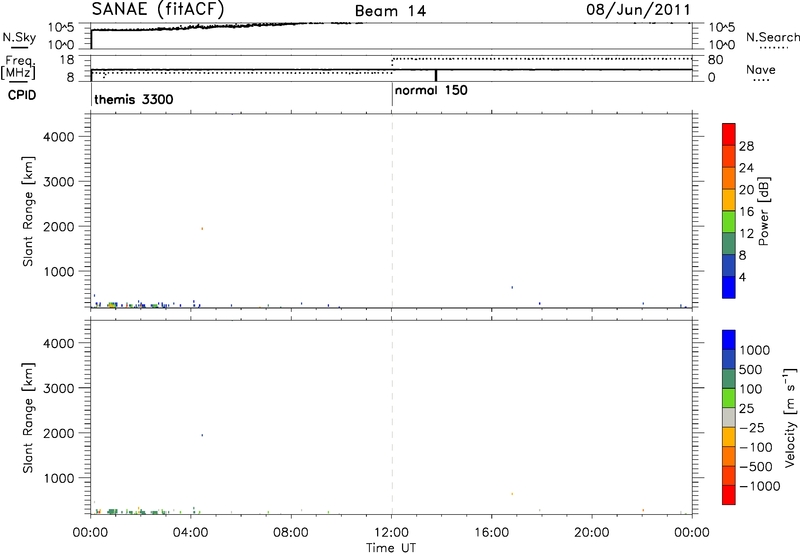This screenshot has height=554, width=800.
Task: Select the orange −100 to −500 Velocity swatch
Action: pos(729,457)
